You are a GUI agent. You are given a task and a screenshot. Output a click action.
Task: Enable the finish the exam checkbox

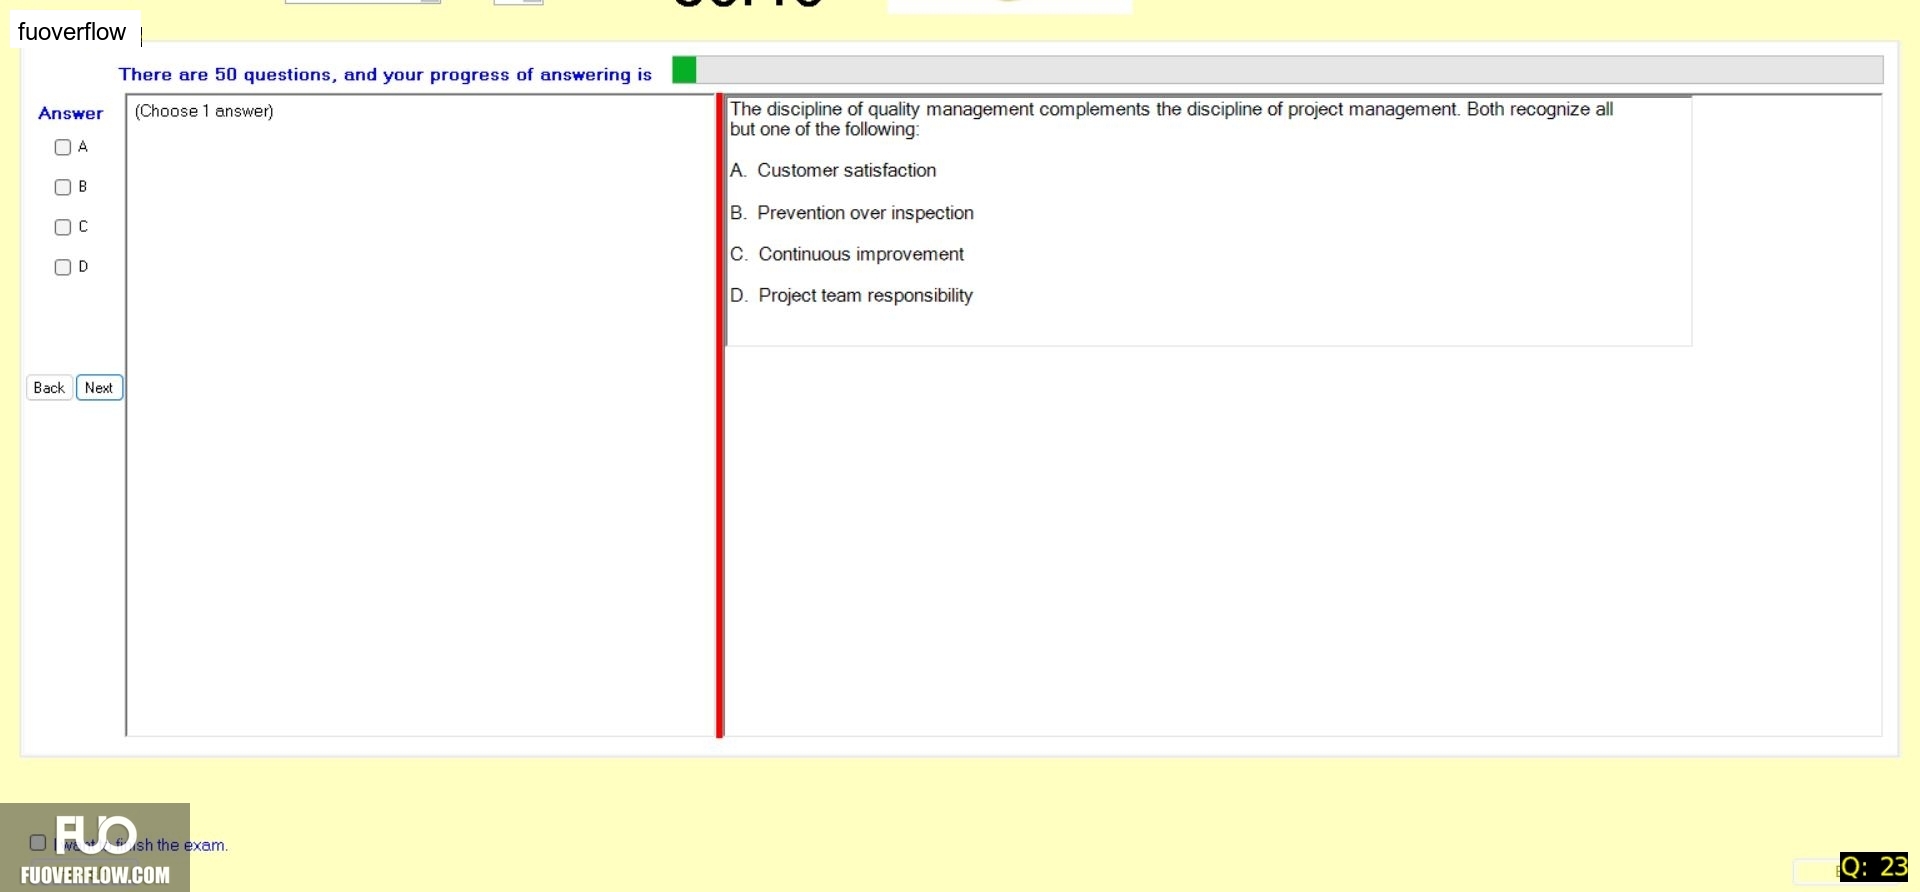pos(38,843)
